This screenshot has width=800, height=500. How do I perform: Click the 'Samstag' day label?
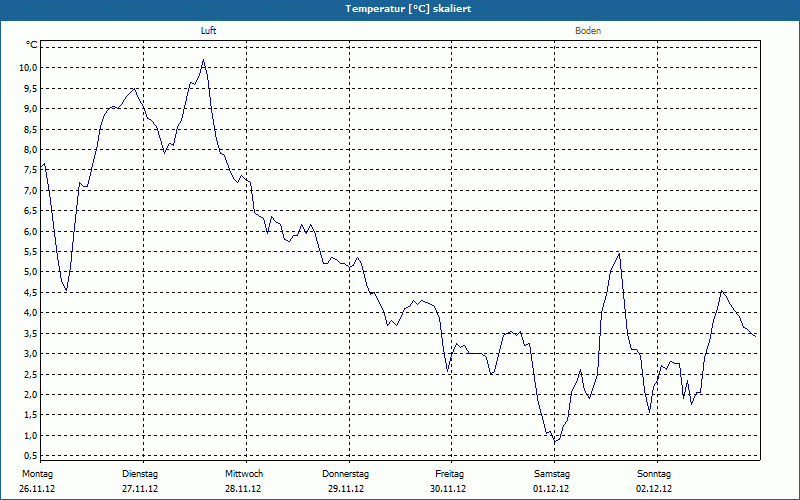click(x=552, y=474)
